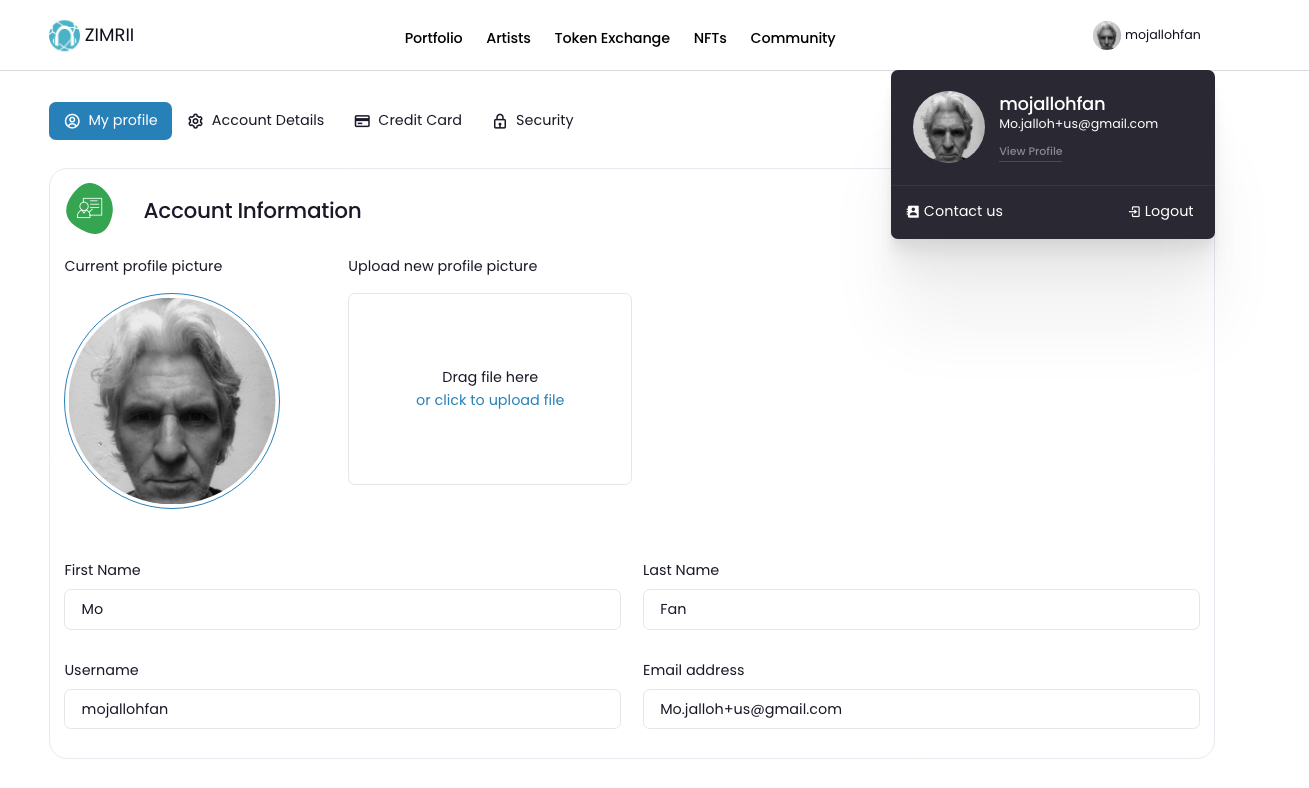Click the View Profile link
Image resolution: width=1309 pixels, height=788 pixels.
[x=1030, y=151]
